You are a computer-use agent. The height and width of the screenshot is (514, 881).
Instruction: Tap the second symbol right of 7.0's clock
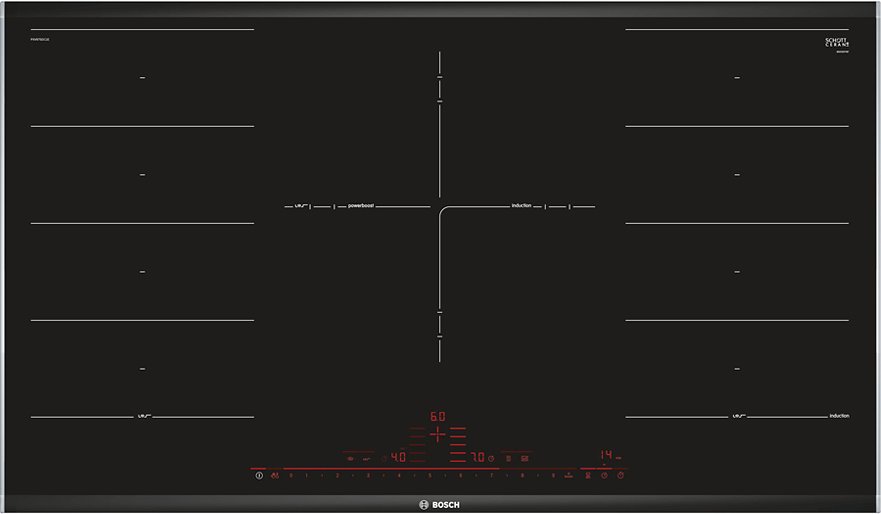(x=525, y=458)
